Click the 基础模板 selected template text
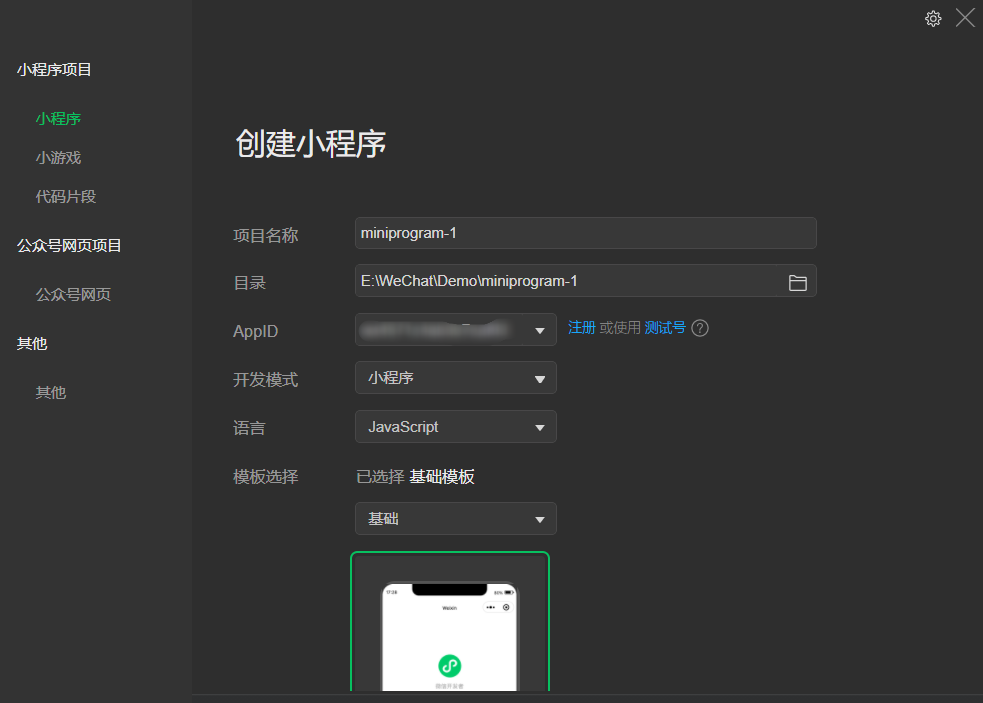This screenshot has height=703, width=983. 441,477
